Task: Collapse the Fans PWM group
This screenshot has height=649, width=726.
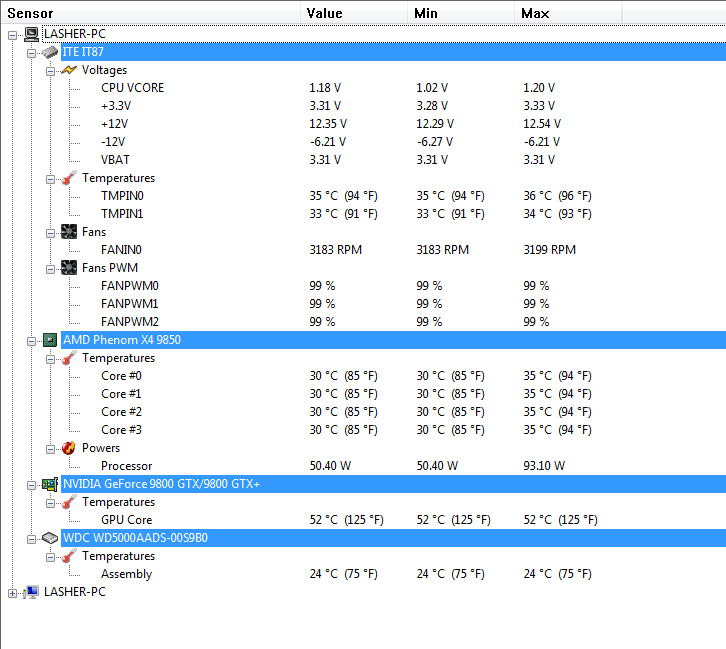Action: 50,269
